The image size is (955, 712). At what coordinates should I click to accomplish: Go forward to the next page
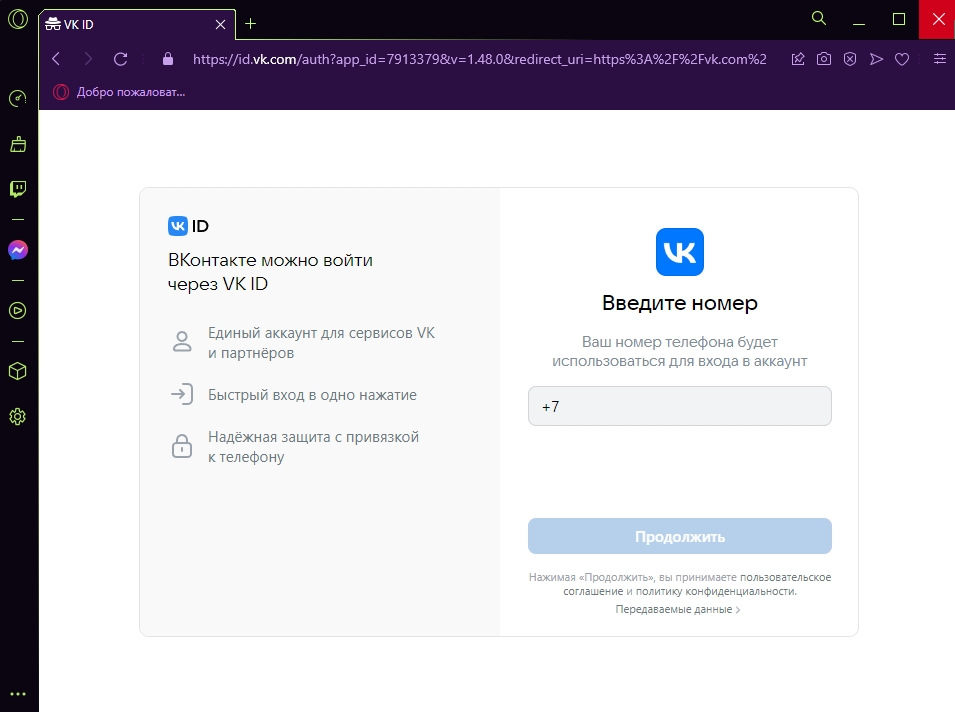pyautogui.click(x=88, y=58)
